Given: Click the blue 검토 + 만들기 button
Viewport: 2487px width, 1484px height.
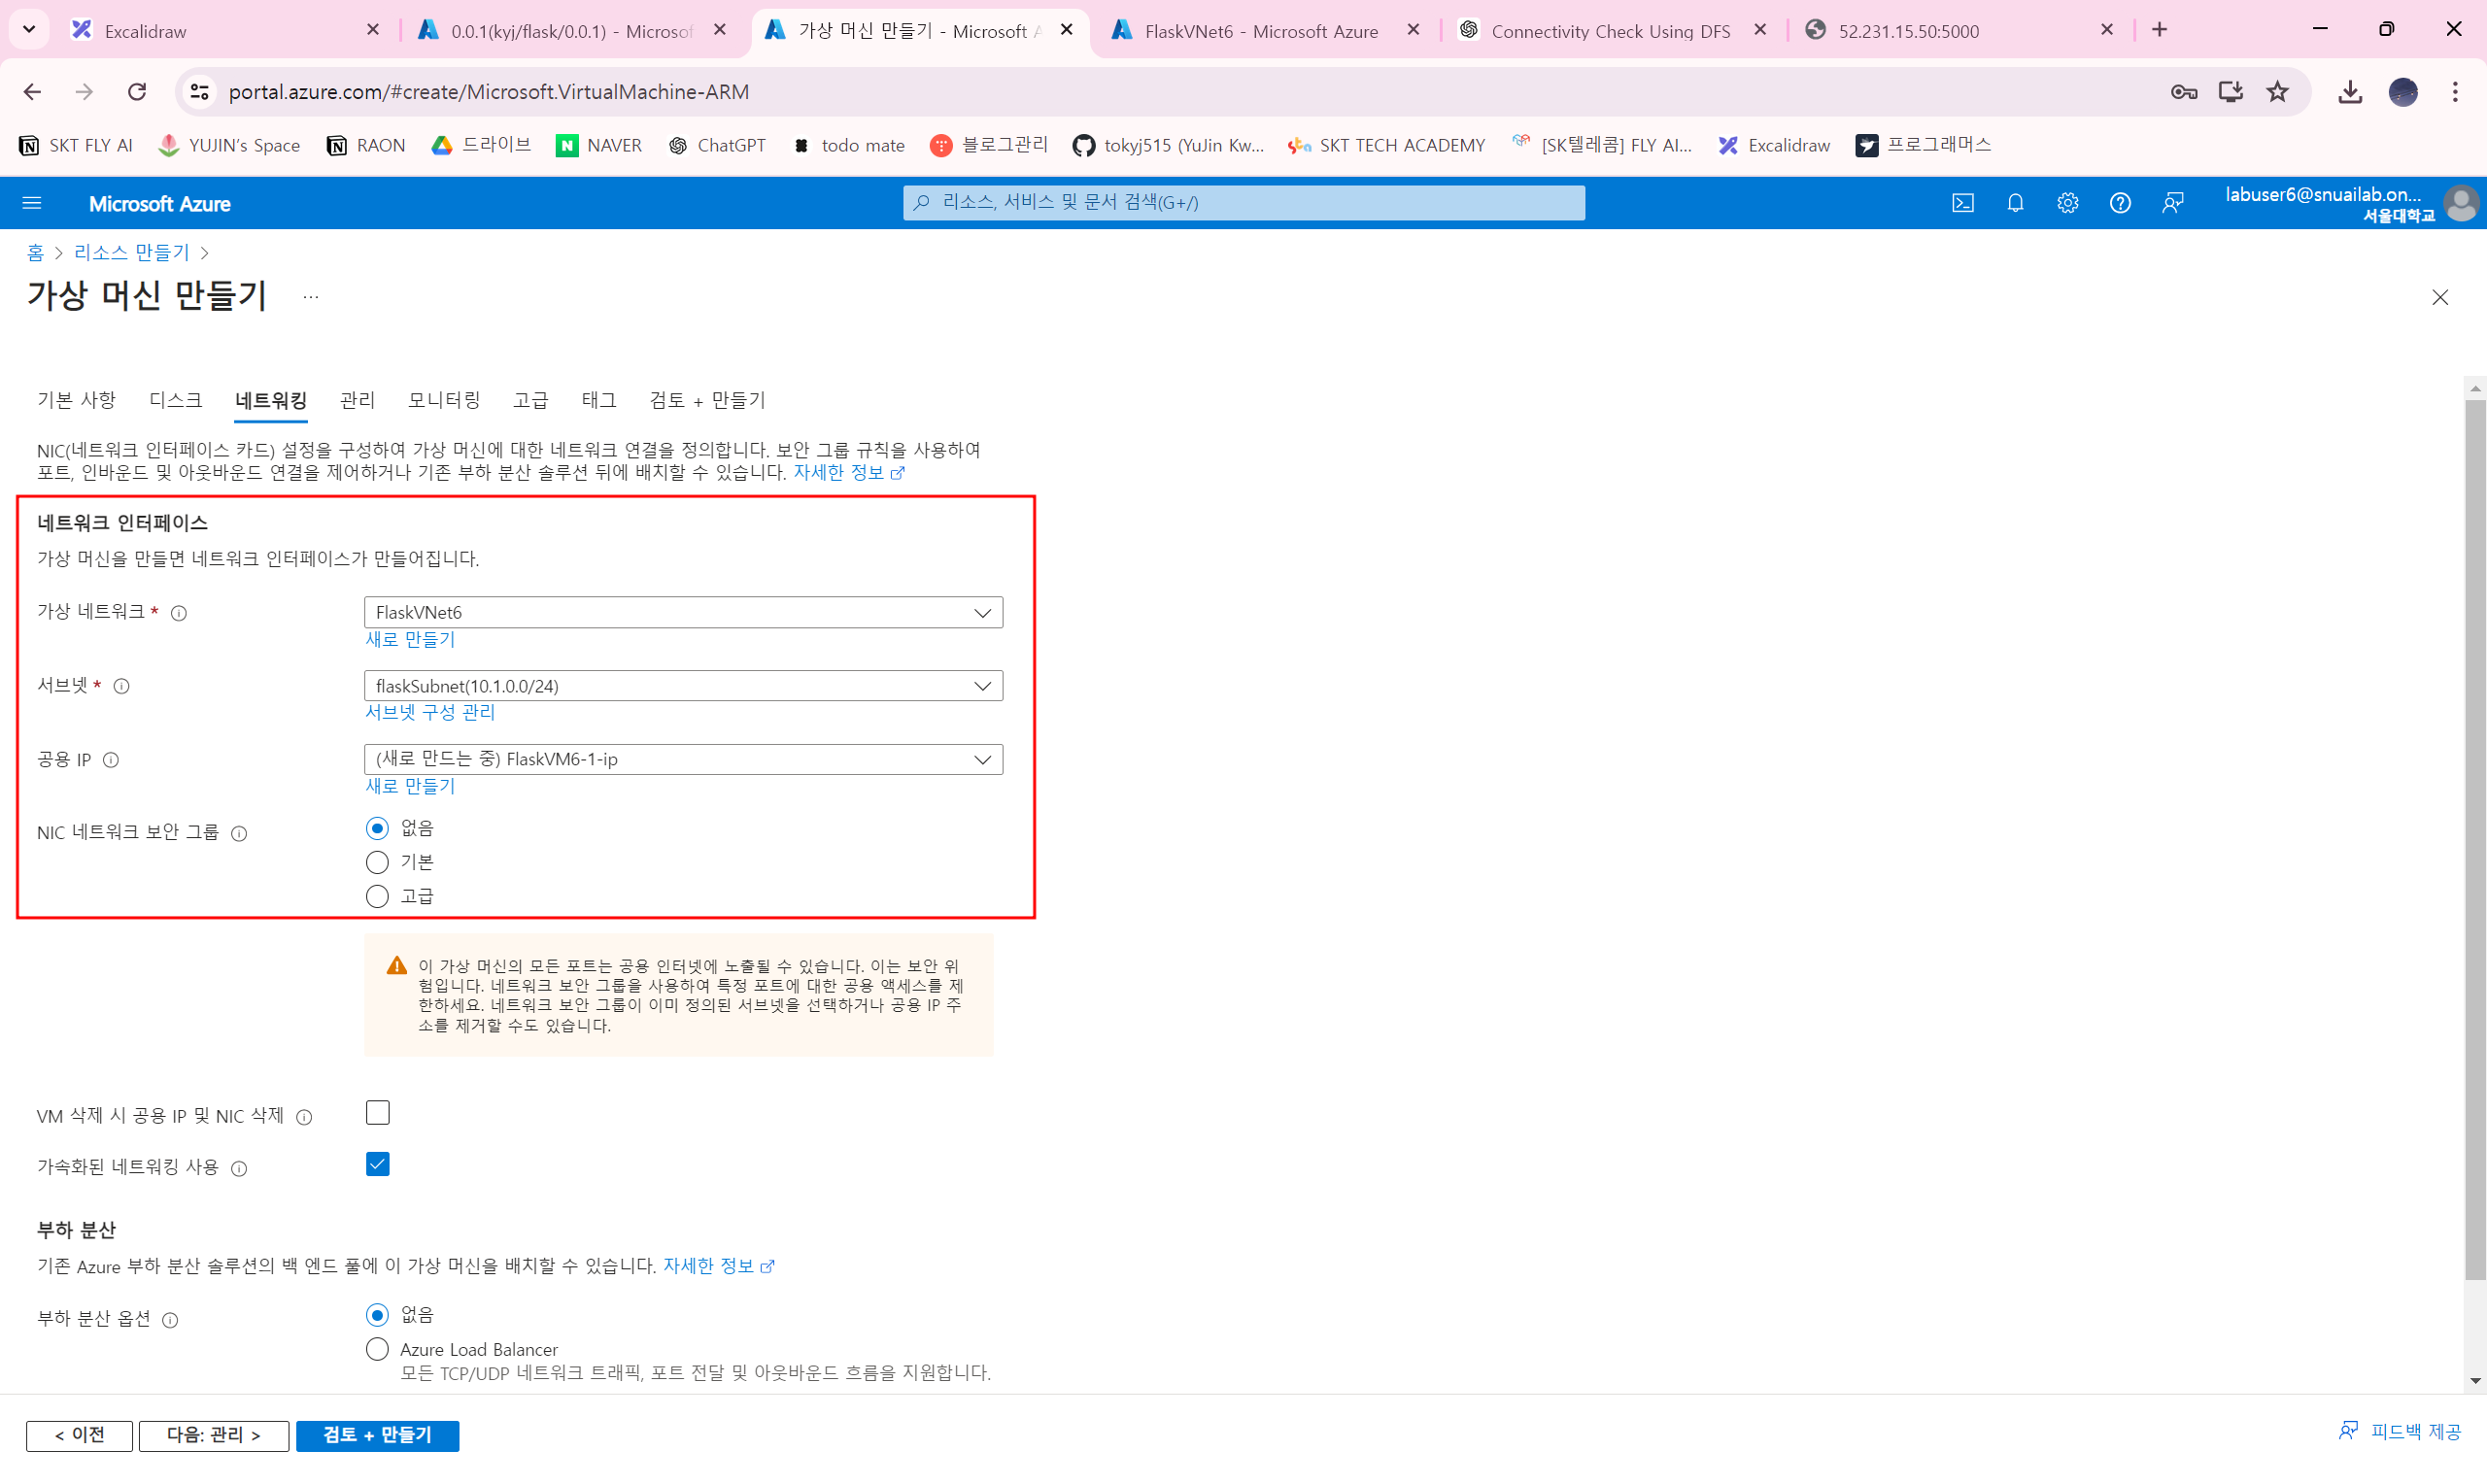Looking at the screenshot, I should (x=377, y=1436).
